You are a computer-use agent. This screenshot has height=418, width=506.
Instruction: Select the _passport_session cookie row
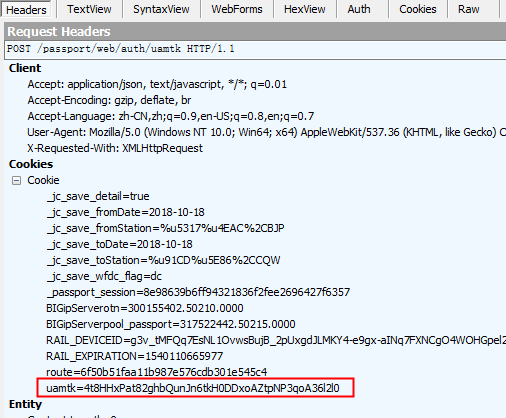[x=198, y=292]
